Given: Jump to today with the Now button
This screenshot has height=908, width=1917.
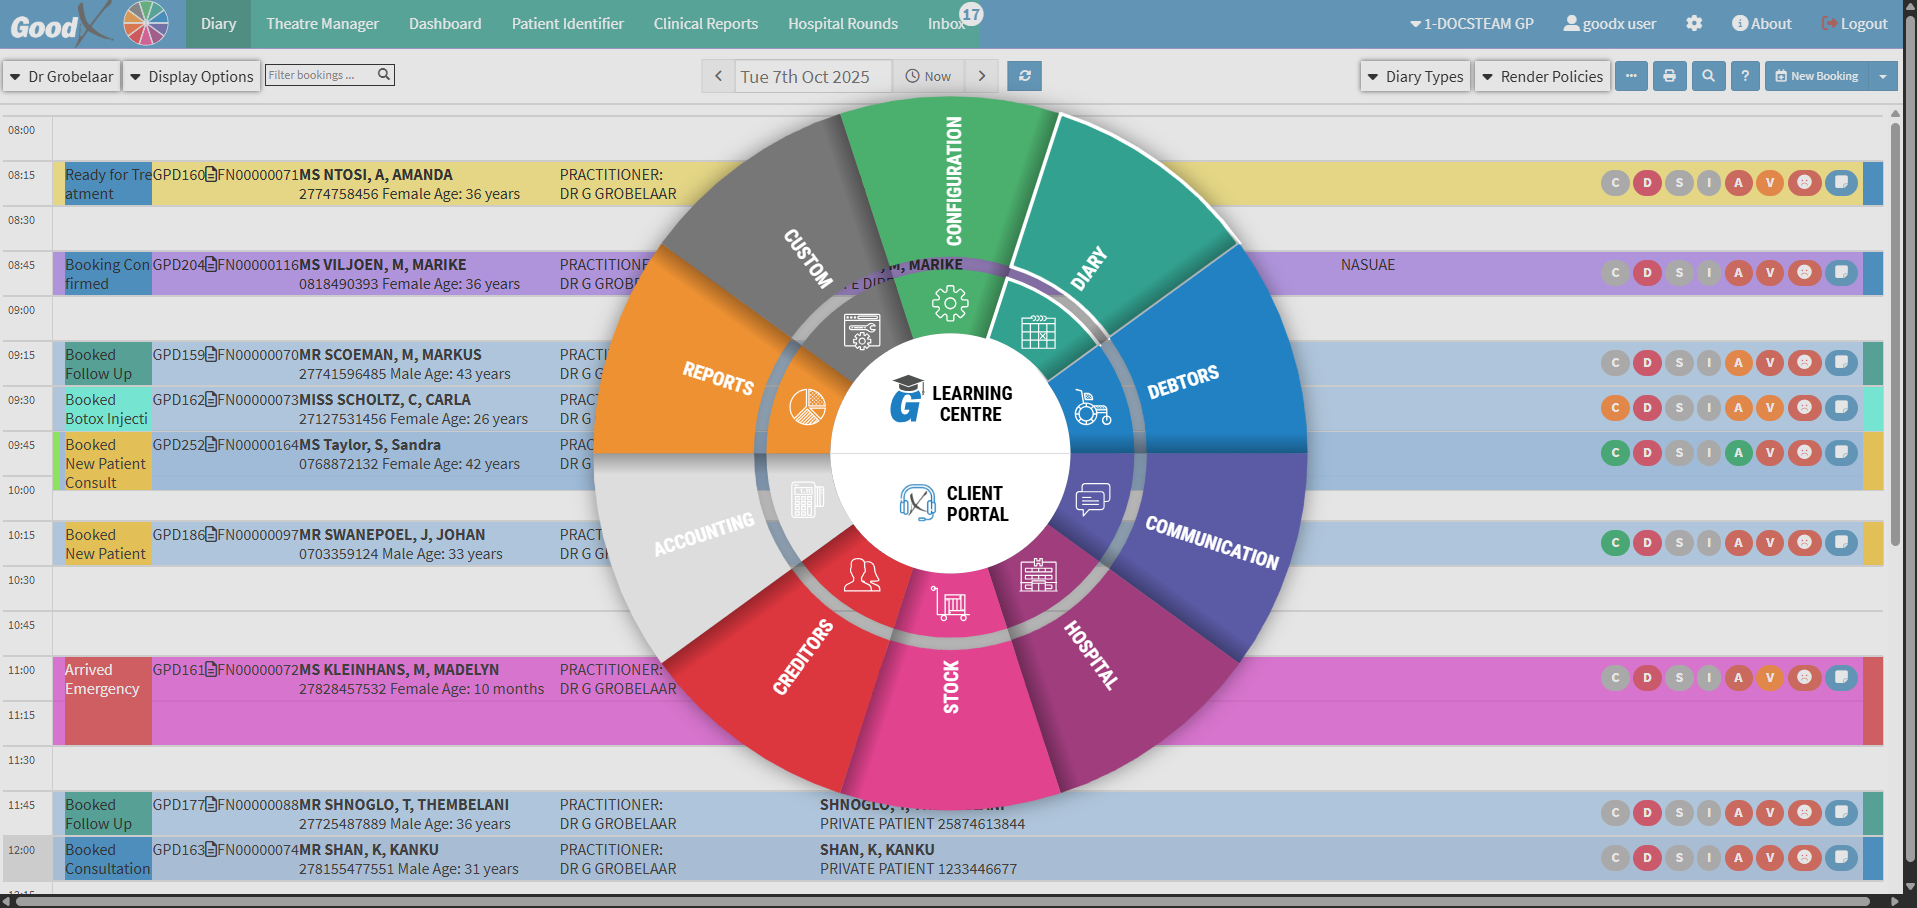Looking at the screenshot, I should click(928, 76).
